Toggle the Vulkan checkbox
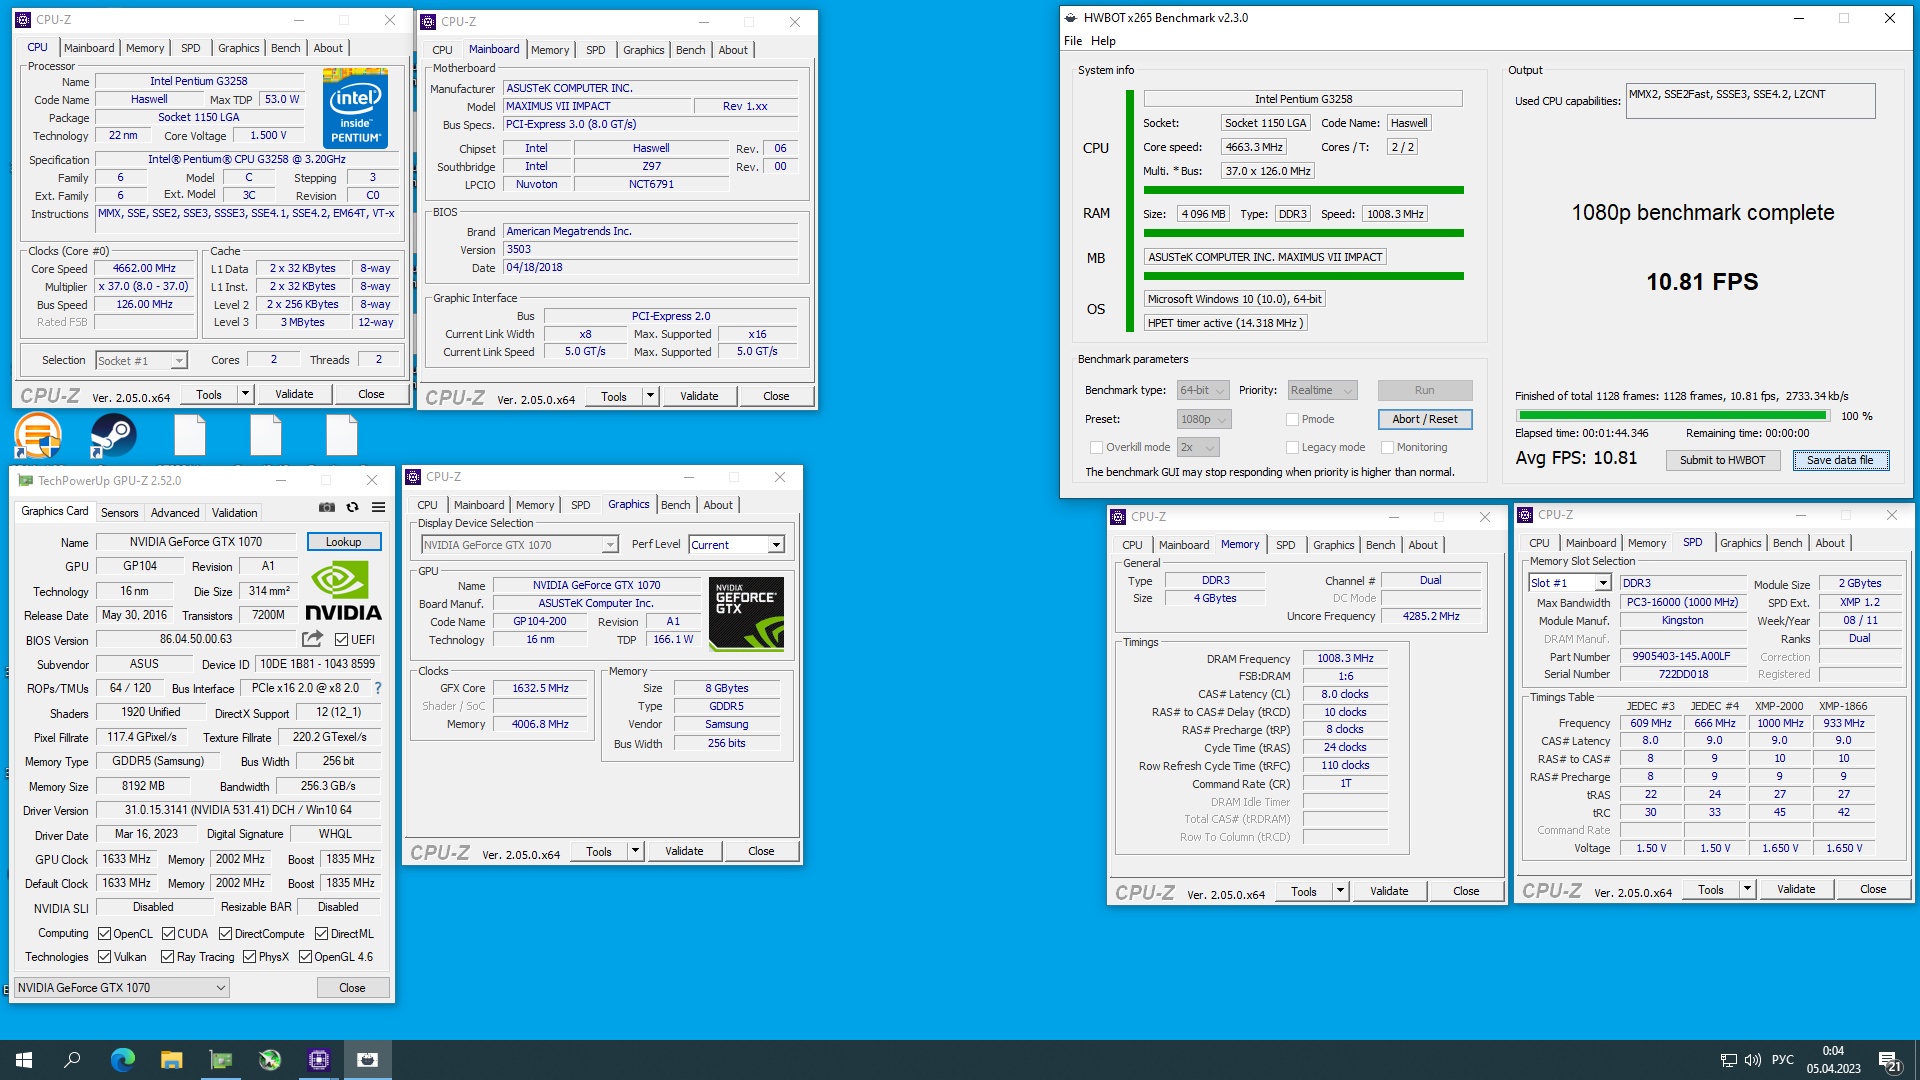This screenshot has height=1080, width=1920. coord(104,957)
